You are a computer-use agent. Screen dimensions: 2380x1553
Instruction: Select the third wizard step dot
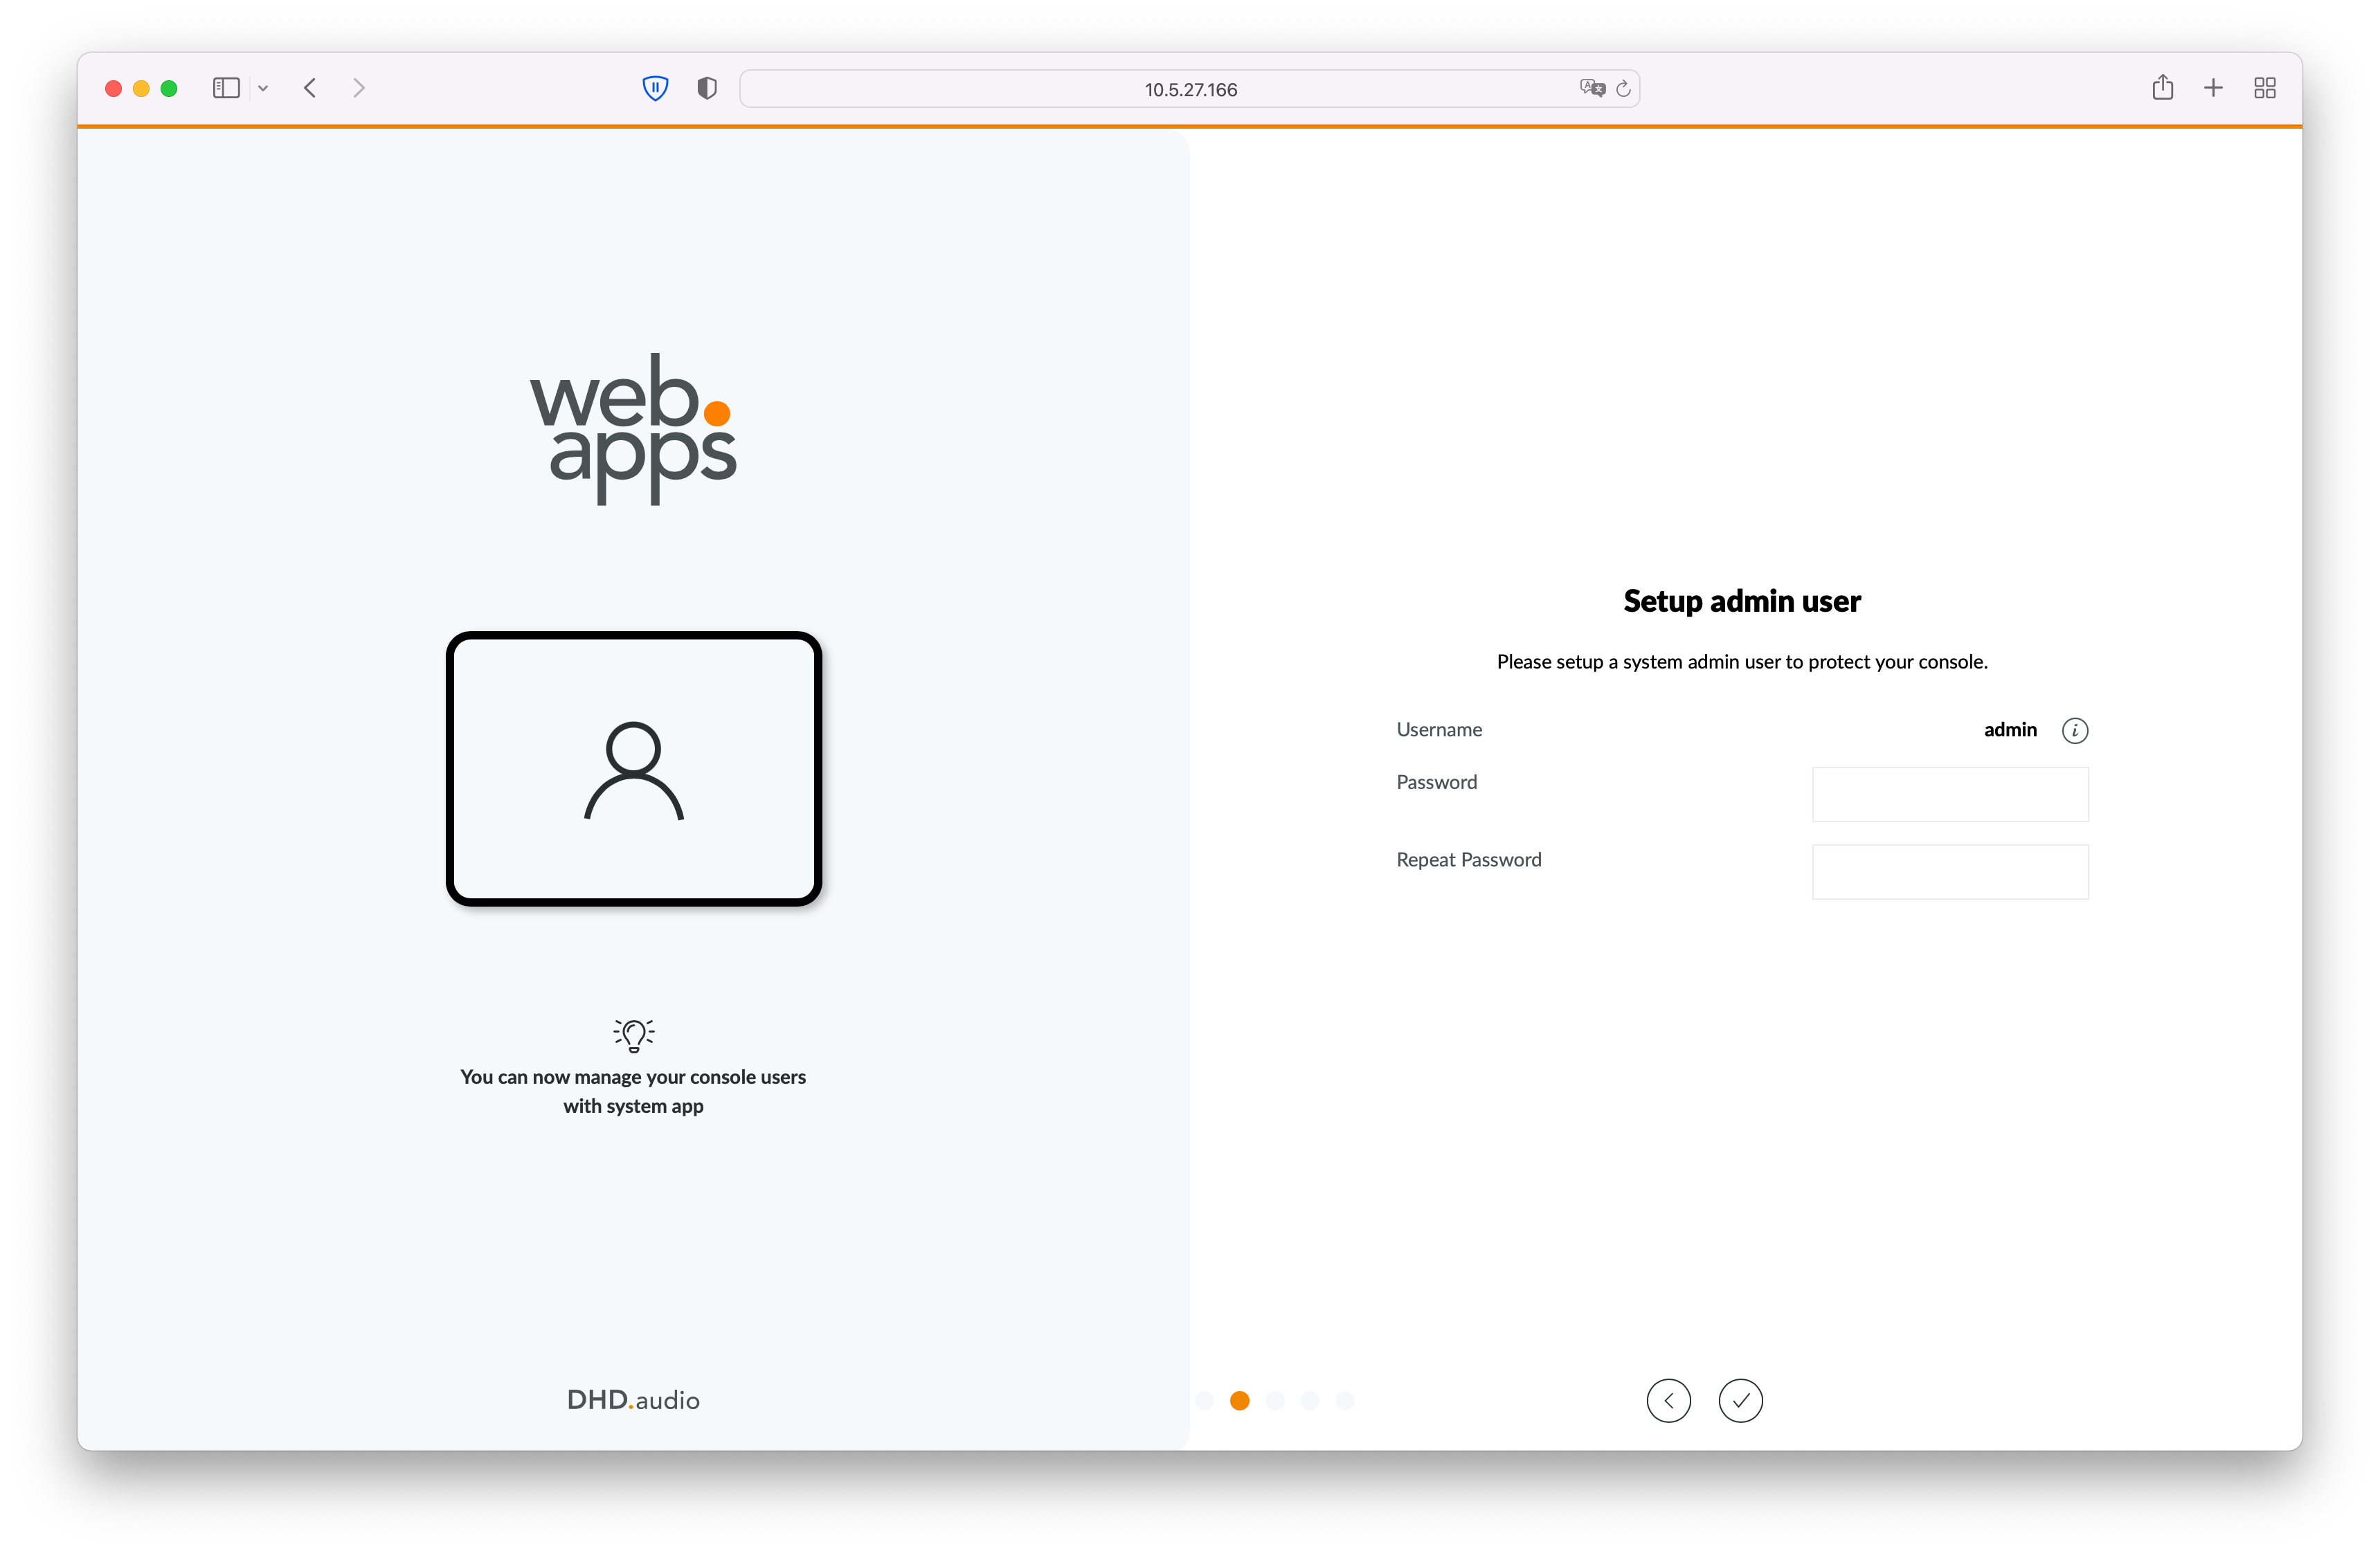(1275, 1400)
